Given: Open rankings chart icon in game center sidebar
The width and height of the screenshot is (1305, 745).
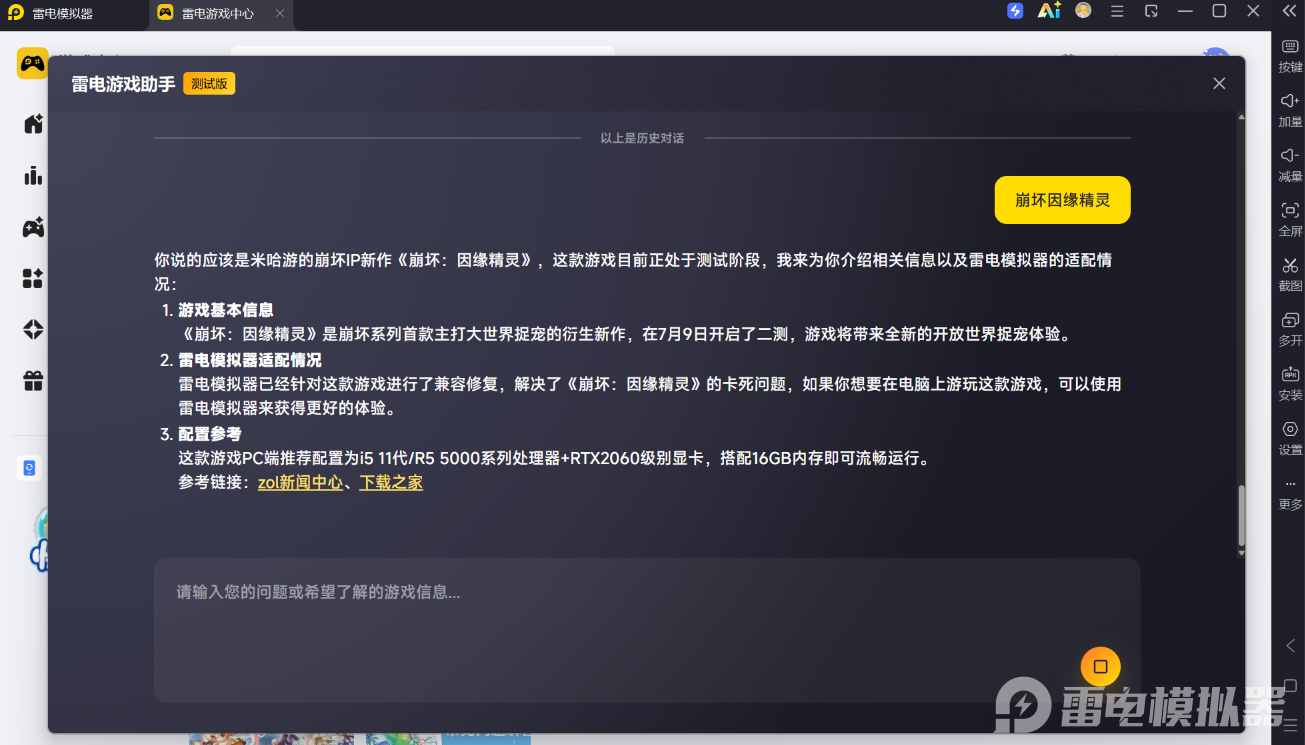Looking at the screenshot, I should [x=33, y=176].
